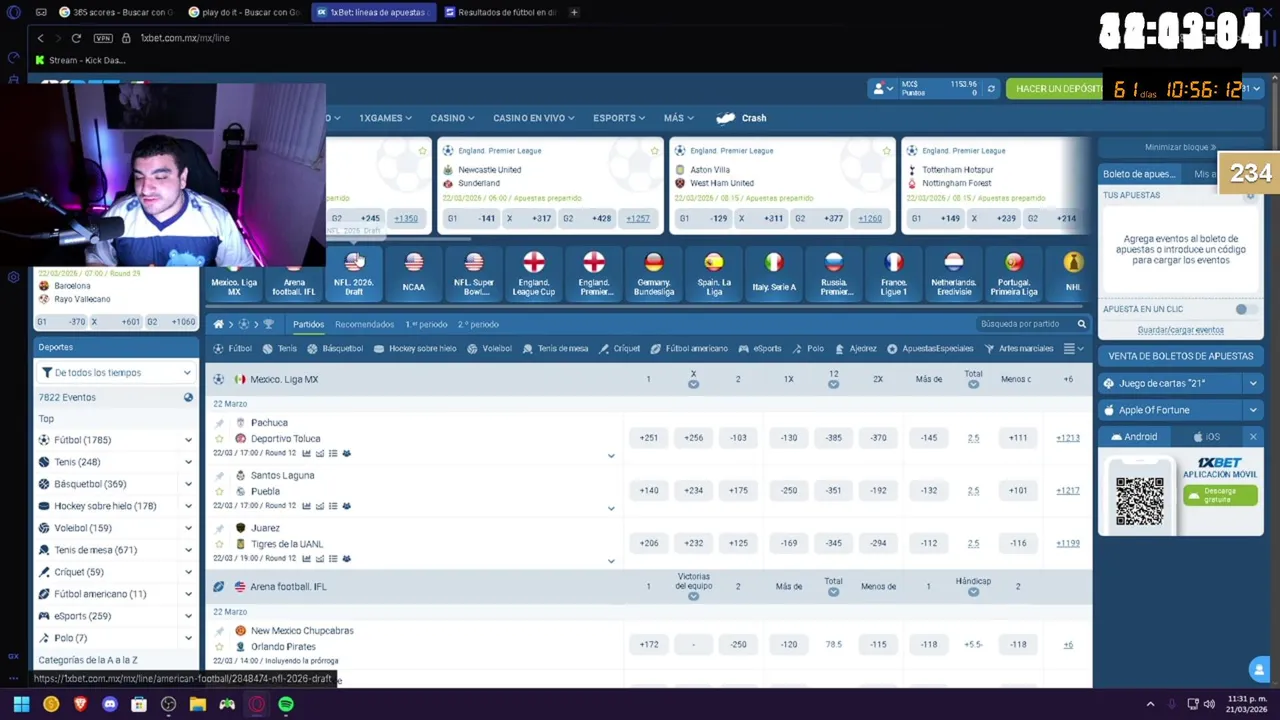Open the 1XGAMES menu
The width and height of the screenshot is (1280, 720).
pyautogui.click(x=385, y=118)
